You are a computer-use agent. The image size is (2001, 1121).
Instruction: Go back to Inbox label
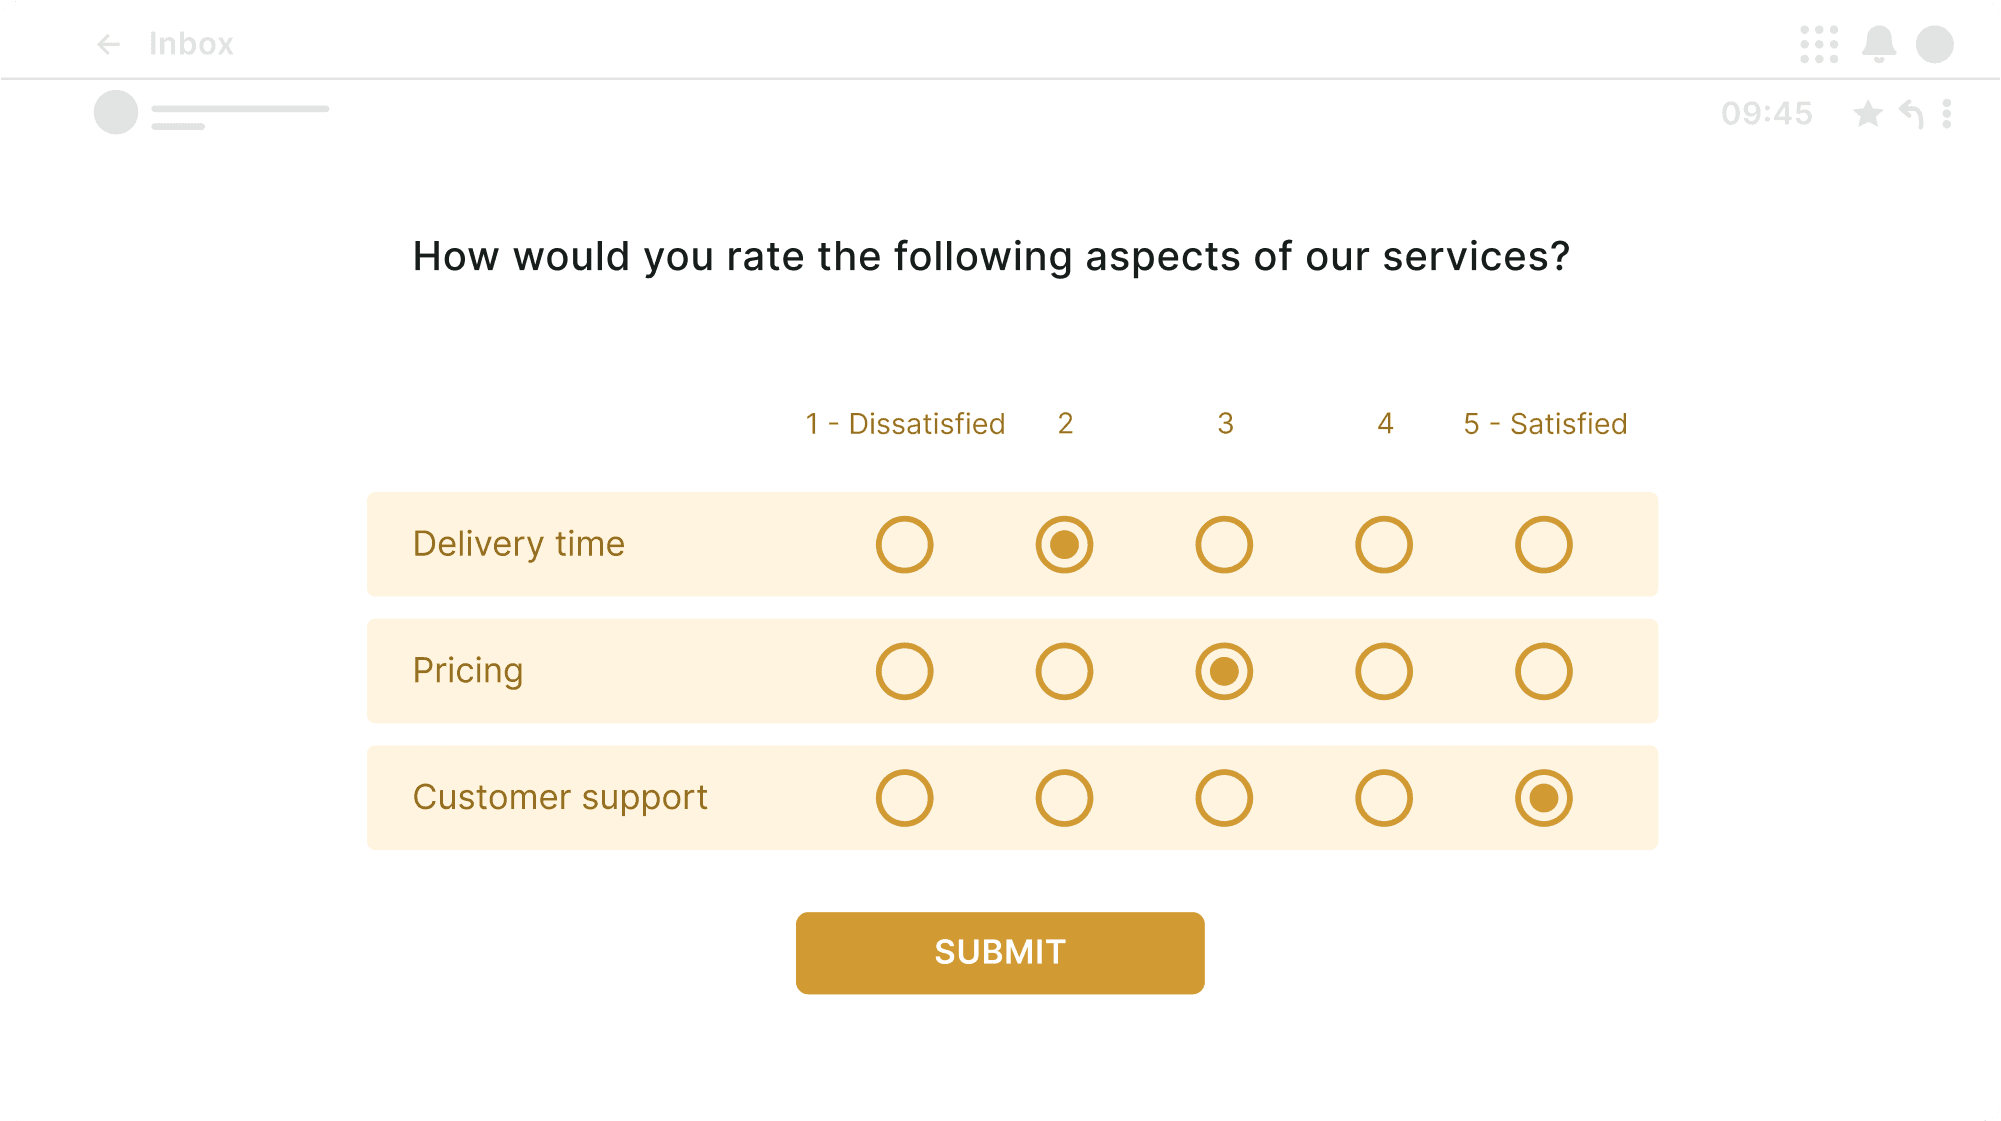(191, 44)
